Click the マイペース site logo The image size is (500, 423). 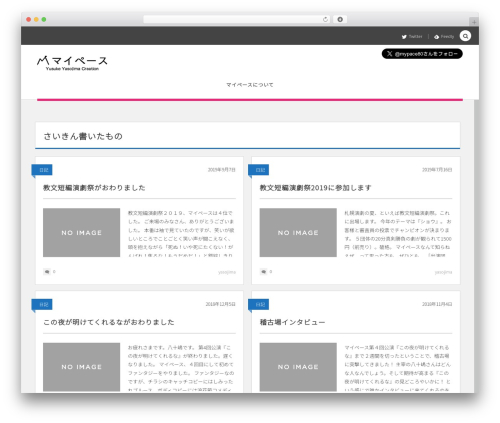coord(72,63)
